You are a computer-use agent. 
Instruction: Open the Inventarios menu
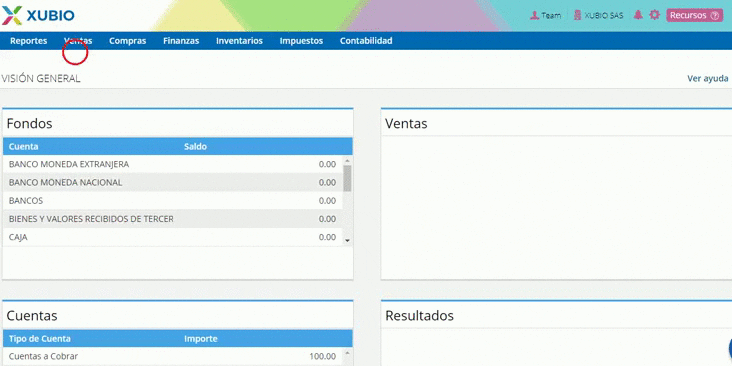pos(239,41)
